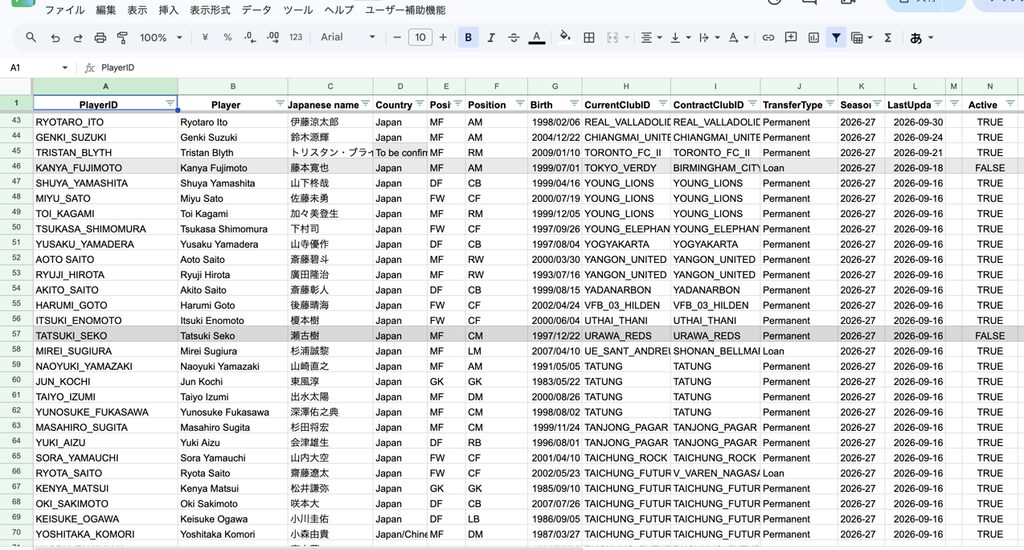Select FALSE in the KANYA_FUJIMOTO row
1024x550 pixels.
point(989,167)
